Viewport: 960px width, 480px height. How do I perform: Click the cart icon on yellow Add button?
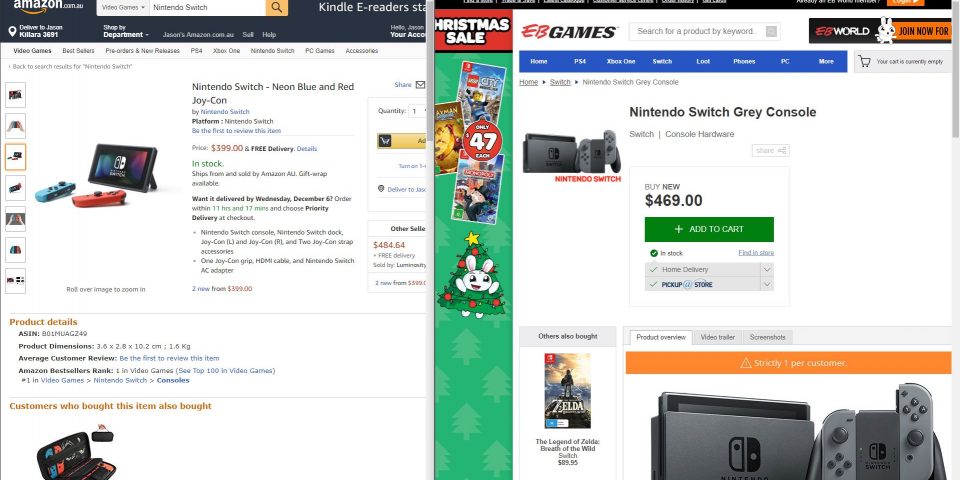pyautogui.click(x=385, y=141)
